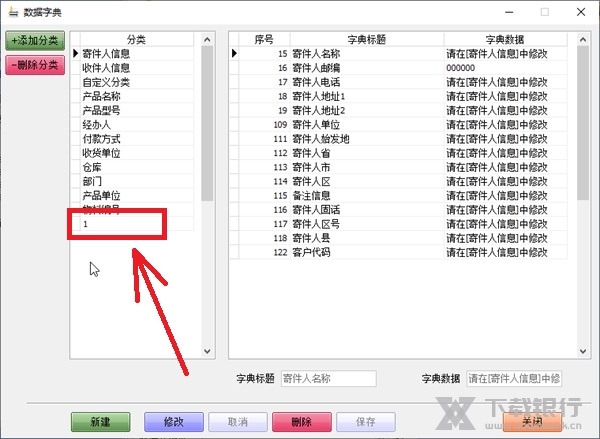Click the 删除分类 red button
The image size is (600, 439).
pyautogui.click(x=35, y=65)
